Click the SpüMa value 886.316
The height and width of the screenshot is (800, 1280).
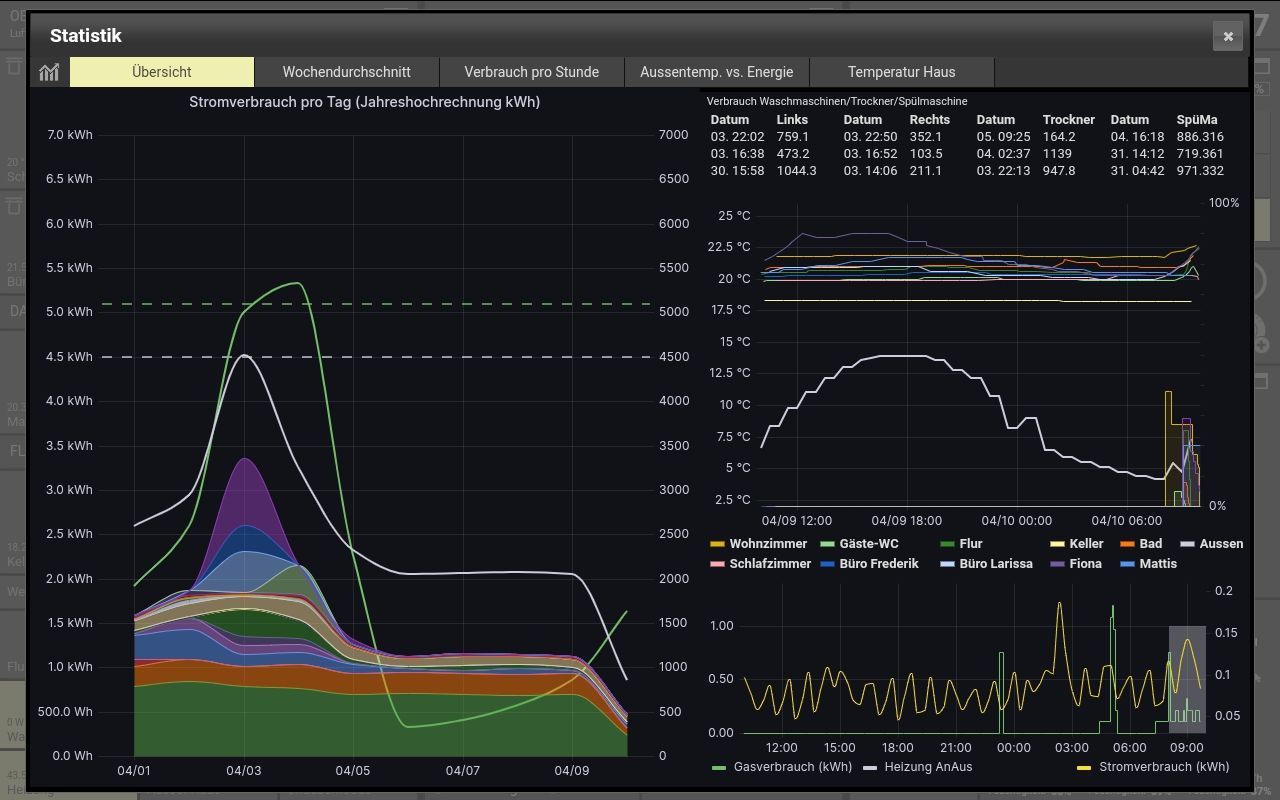click(x=1200, y=137)
